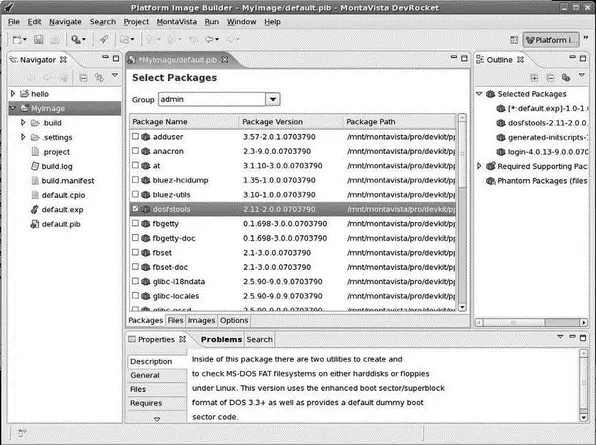Viewport: 596px width, 445px height.
Task: Check the fbset package checkbox
Action: pyautogui.click(x=135, y=252)
